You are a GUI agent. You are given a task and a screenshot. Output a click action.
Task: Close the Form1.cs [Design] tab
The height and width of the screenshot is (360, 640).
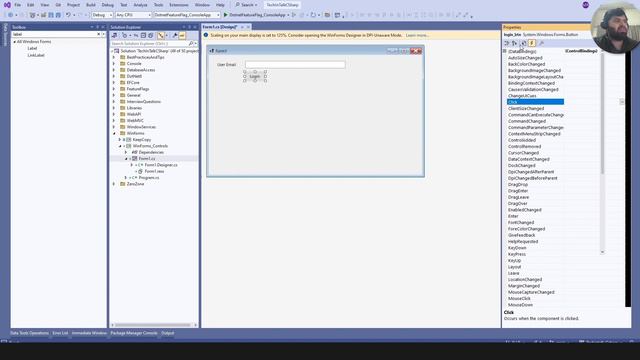tap(248, 27)
